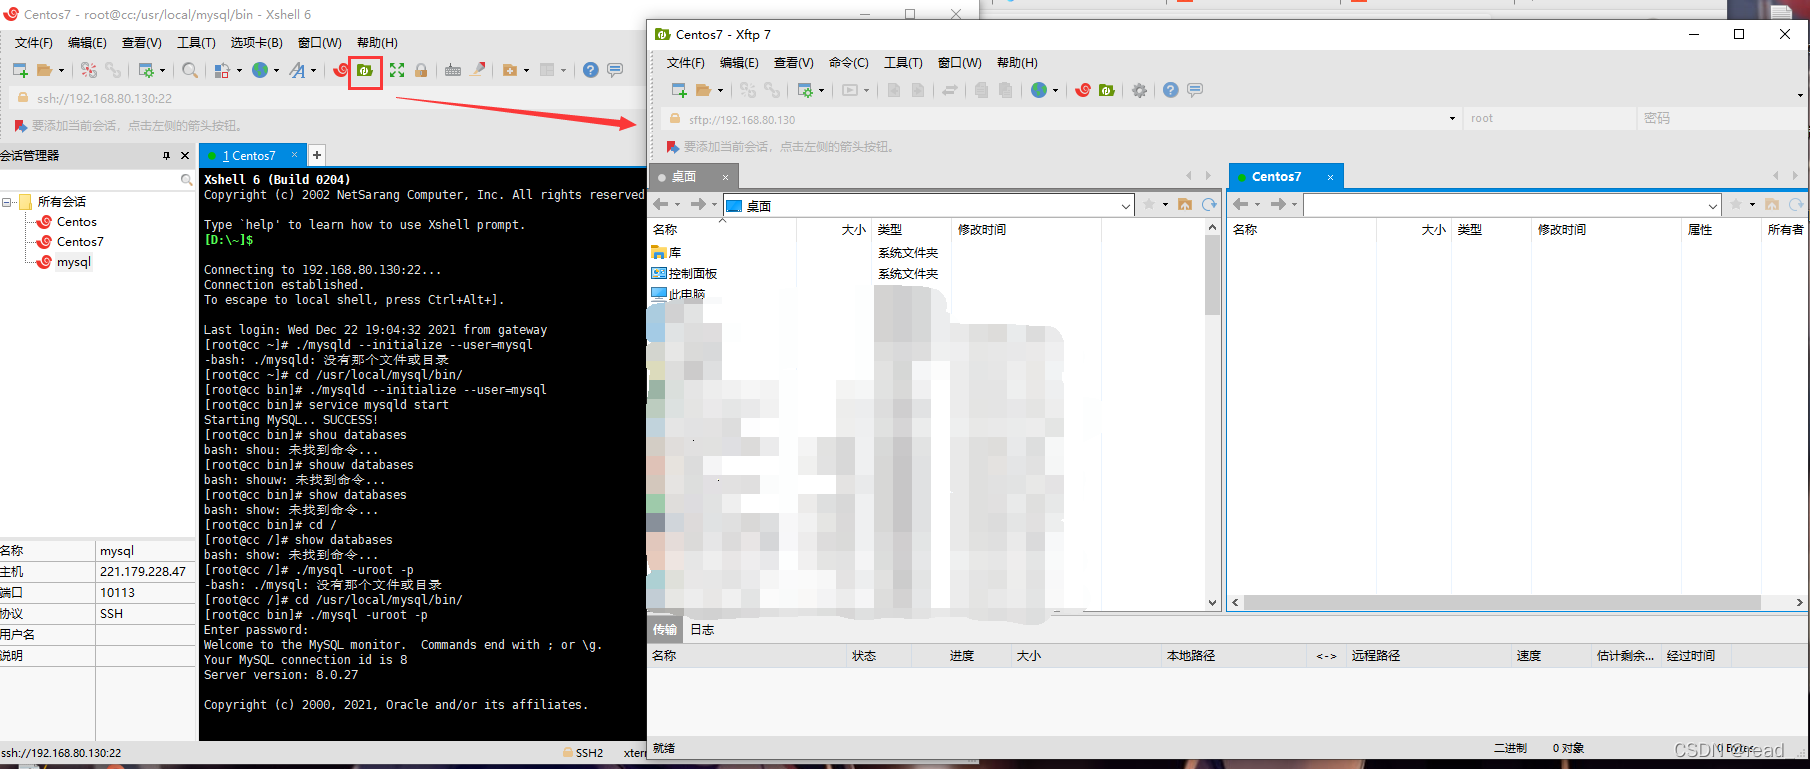The width and height of the screenshot is (1810, 769).
Task: Toggle Xshell full screen icon
Action: [397, 70]
